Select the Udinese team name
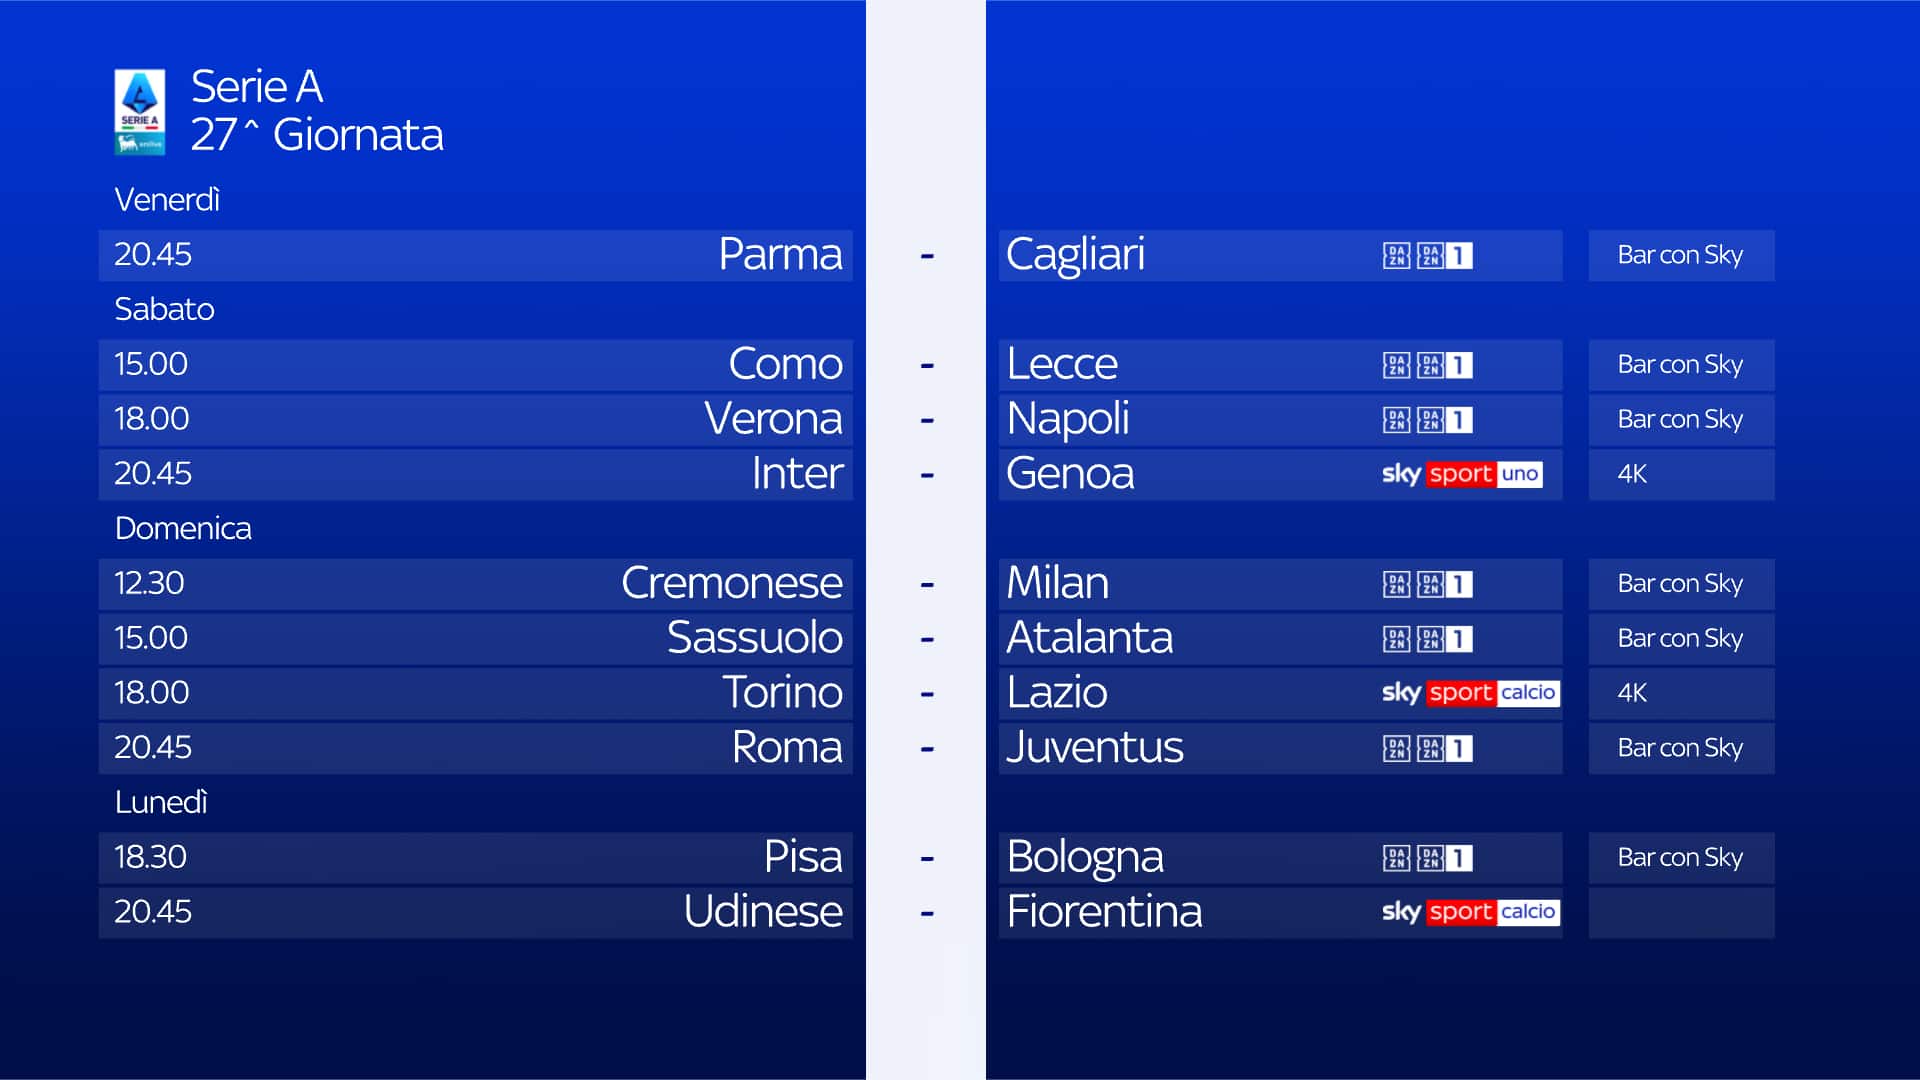Viewport: 1920px width, 1080px height. tap(763, 912)
